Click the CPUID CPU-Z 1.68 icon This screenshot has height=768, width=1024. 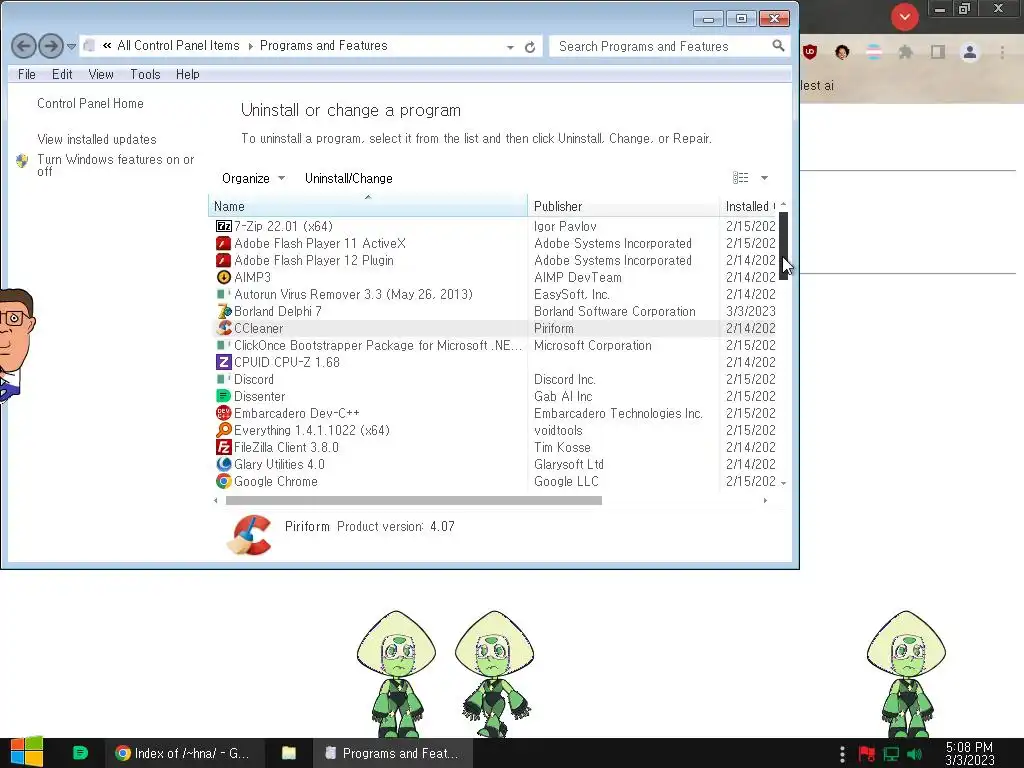click(223, 362)
